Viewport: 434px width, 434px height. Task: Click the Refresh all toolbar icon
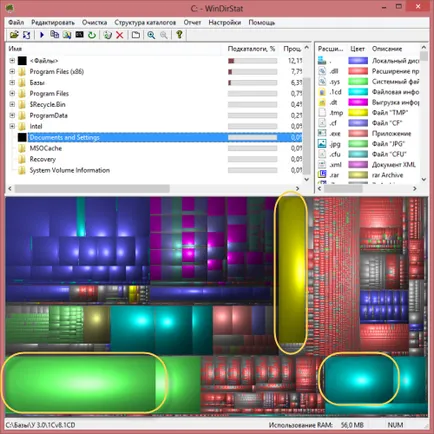click(27, 35)
